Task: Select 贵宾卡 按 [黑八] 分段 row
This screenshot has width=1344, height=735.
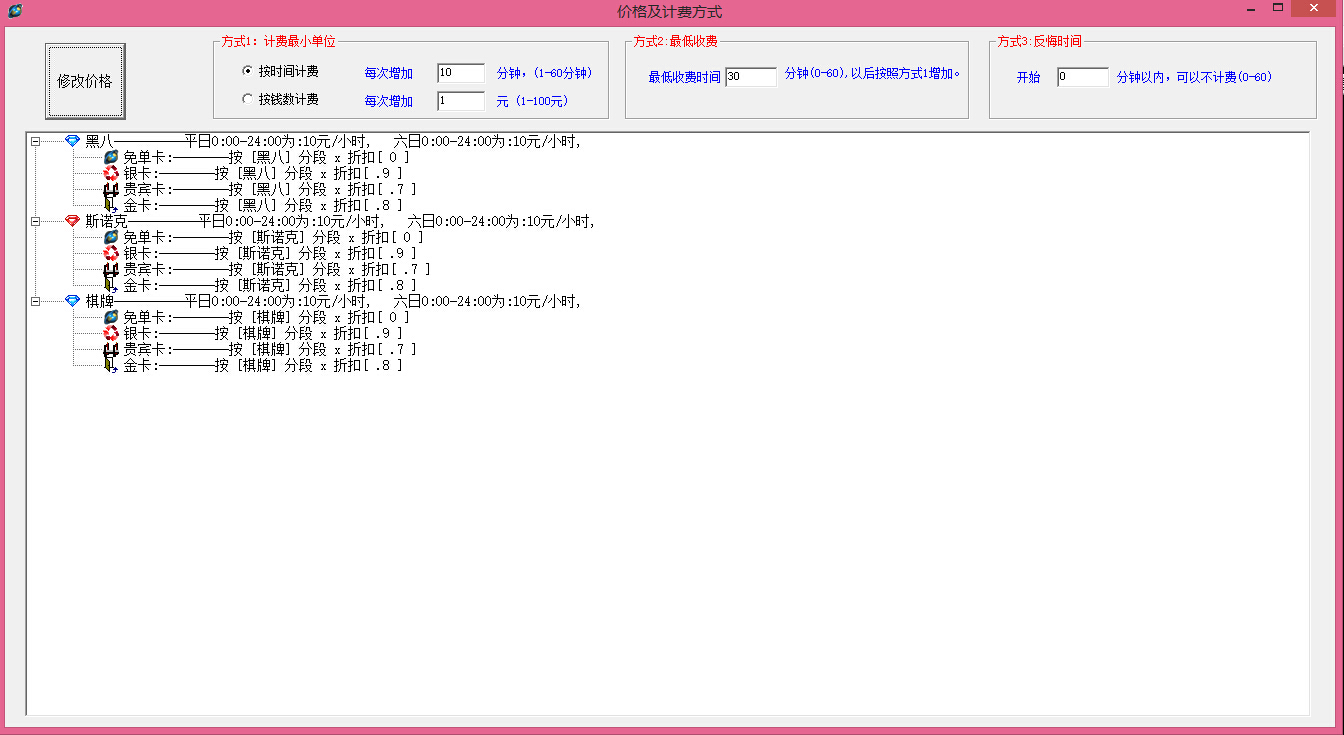Action: click(270, 189)
